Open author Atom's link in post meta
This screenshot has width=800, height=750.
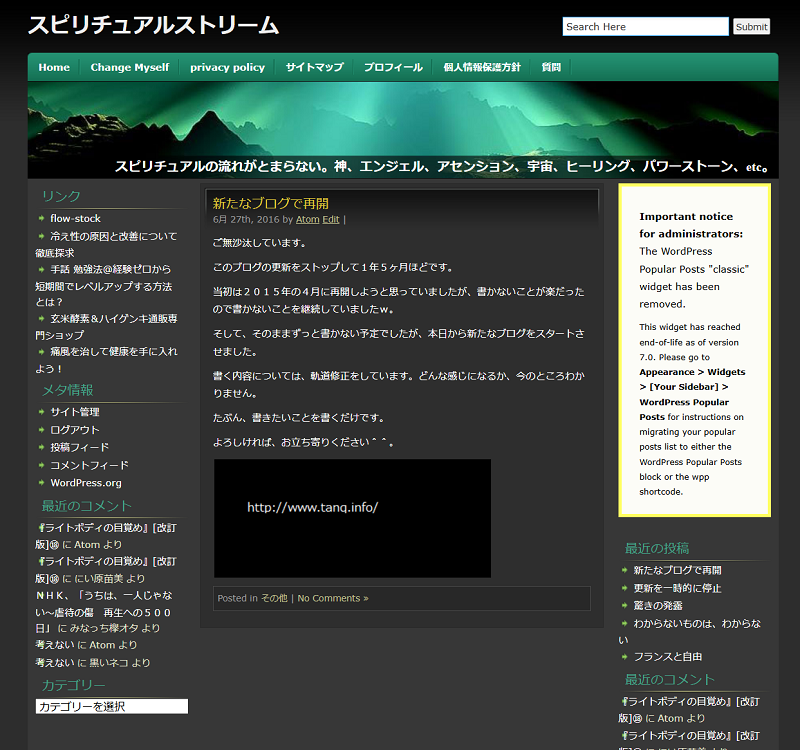pyautogui.click(x=308, y=219)
